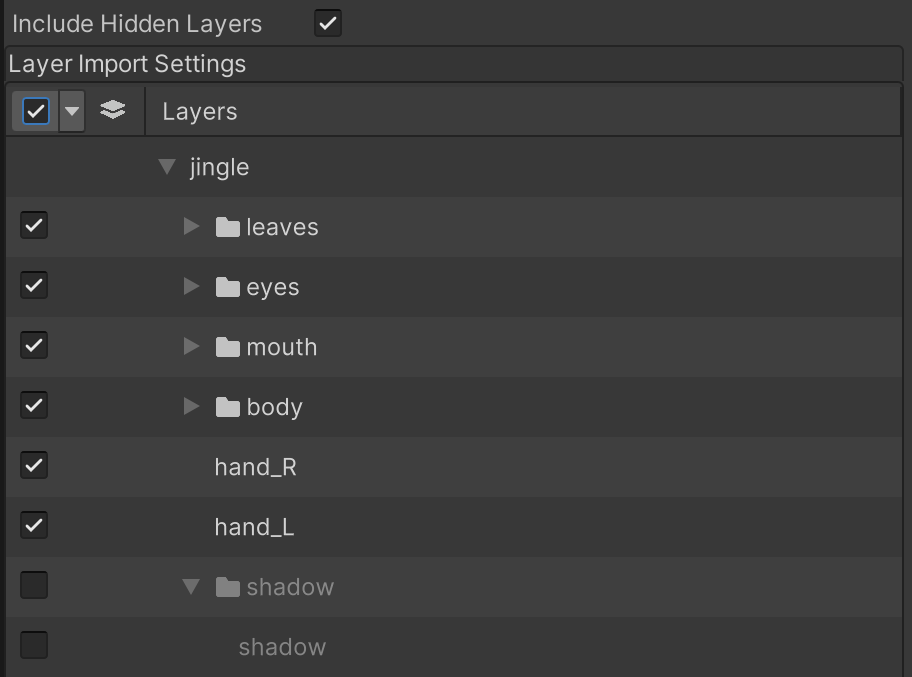
Task: Enable the shadow group import checkbox
Action: click(34, 585)
